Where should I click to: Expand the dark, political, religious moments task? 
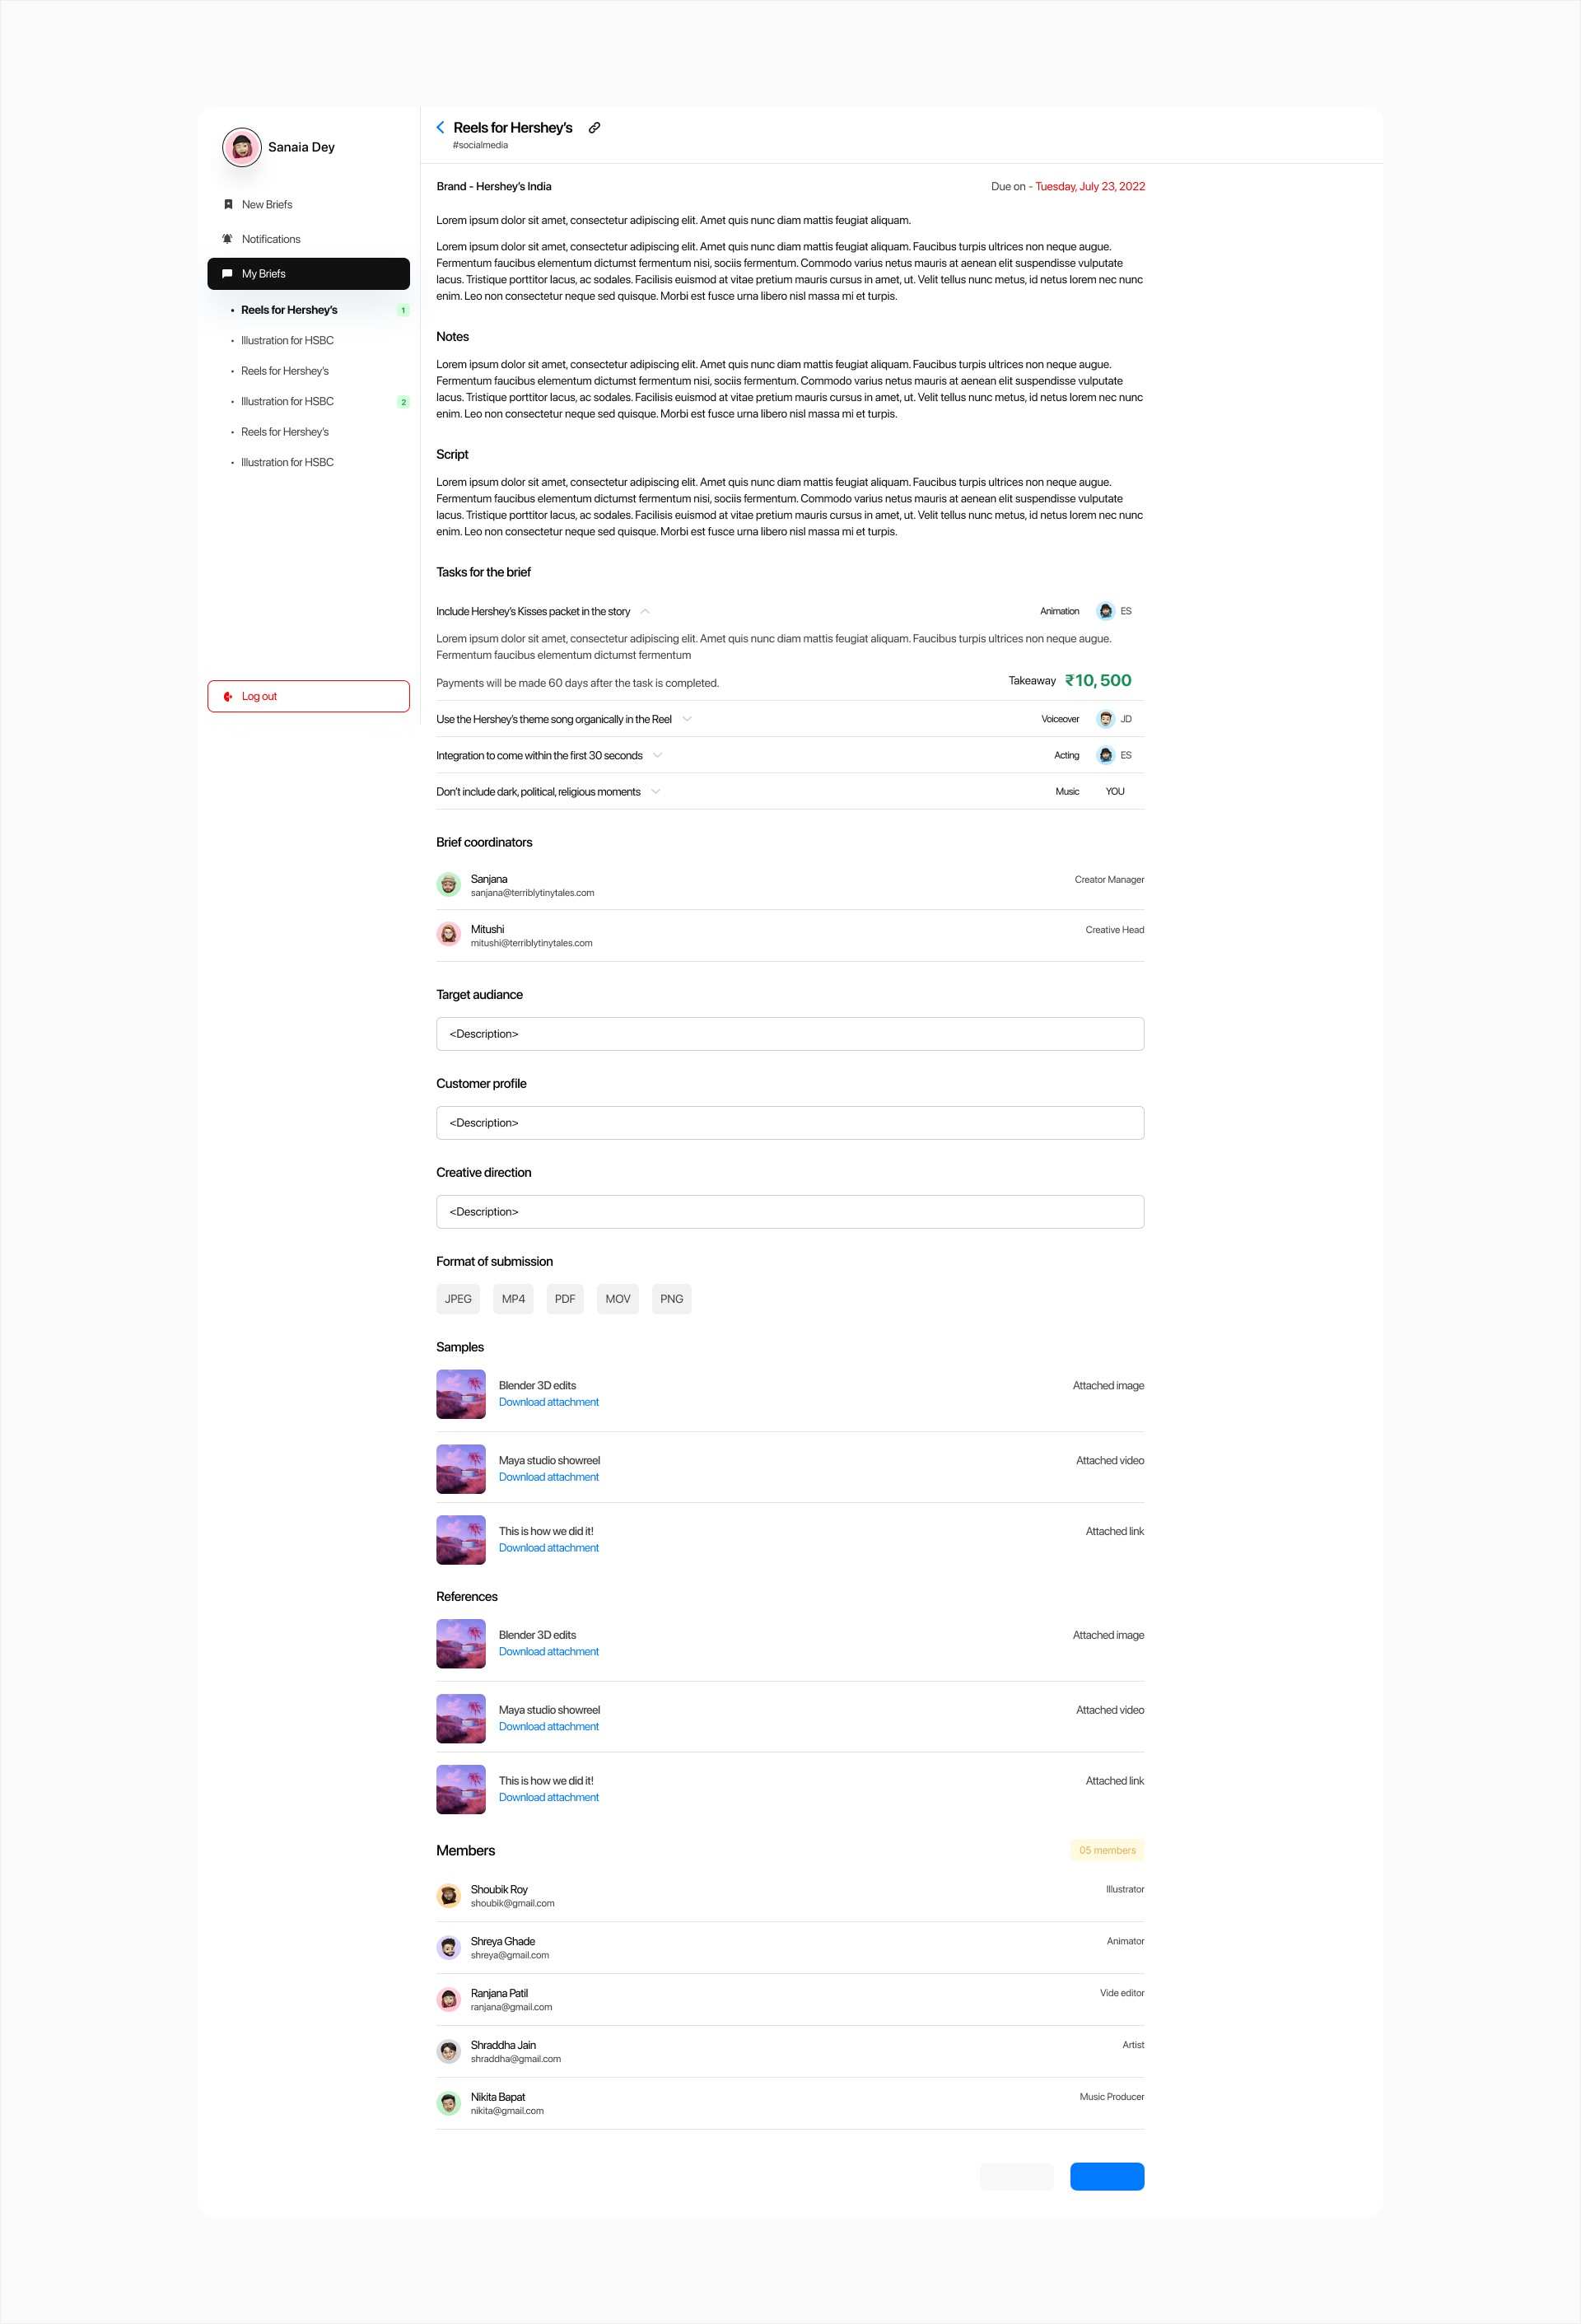tap(656, 791)
